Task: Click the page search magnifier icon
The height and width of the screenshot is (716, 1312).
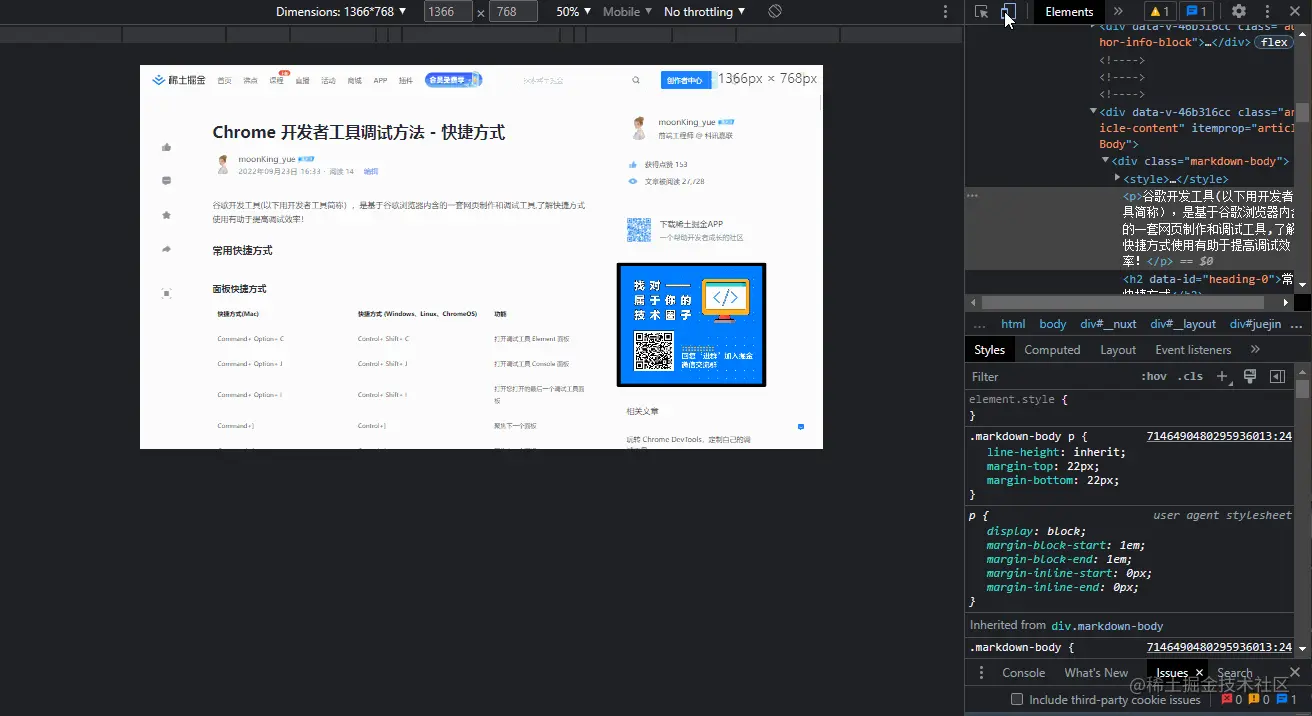Action: tap(635, 81)
